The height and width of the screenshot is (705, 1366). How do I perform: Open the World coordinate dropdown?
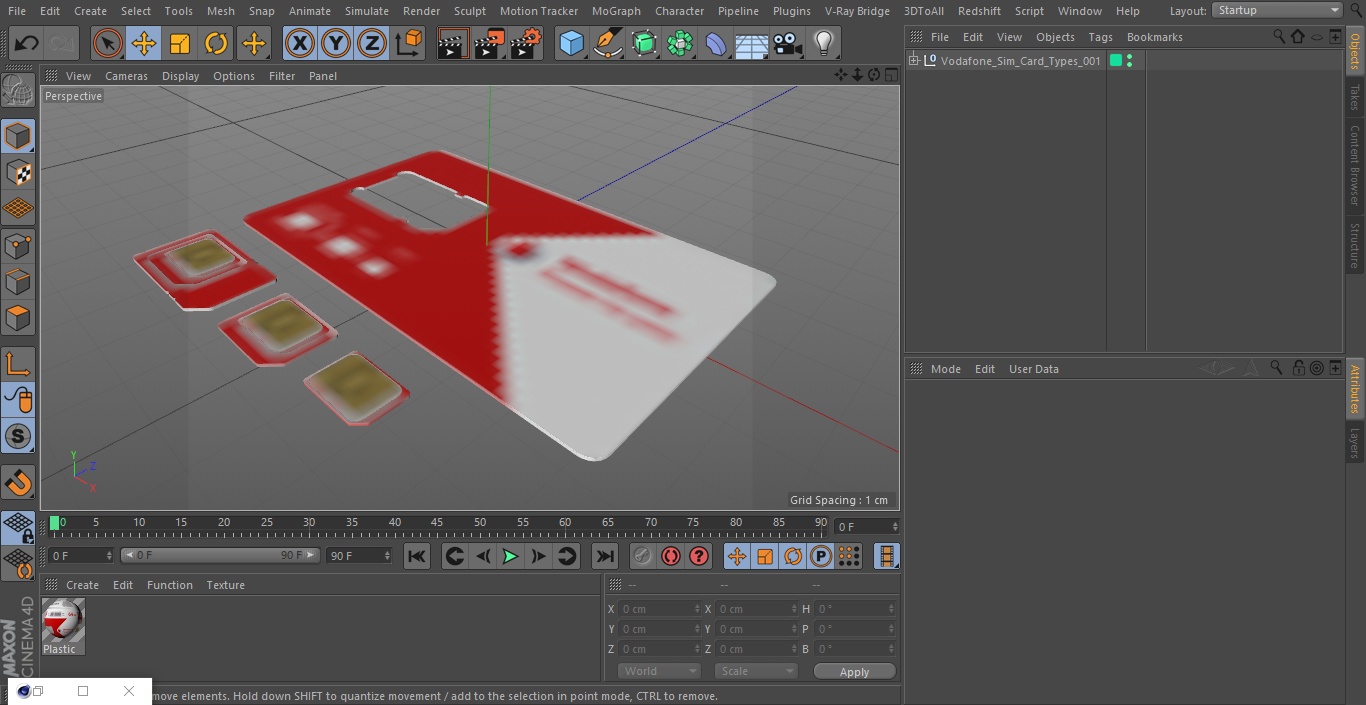(x=659, y=671)
